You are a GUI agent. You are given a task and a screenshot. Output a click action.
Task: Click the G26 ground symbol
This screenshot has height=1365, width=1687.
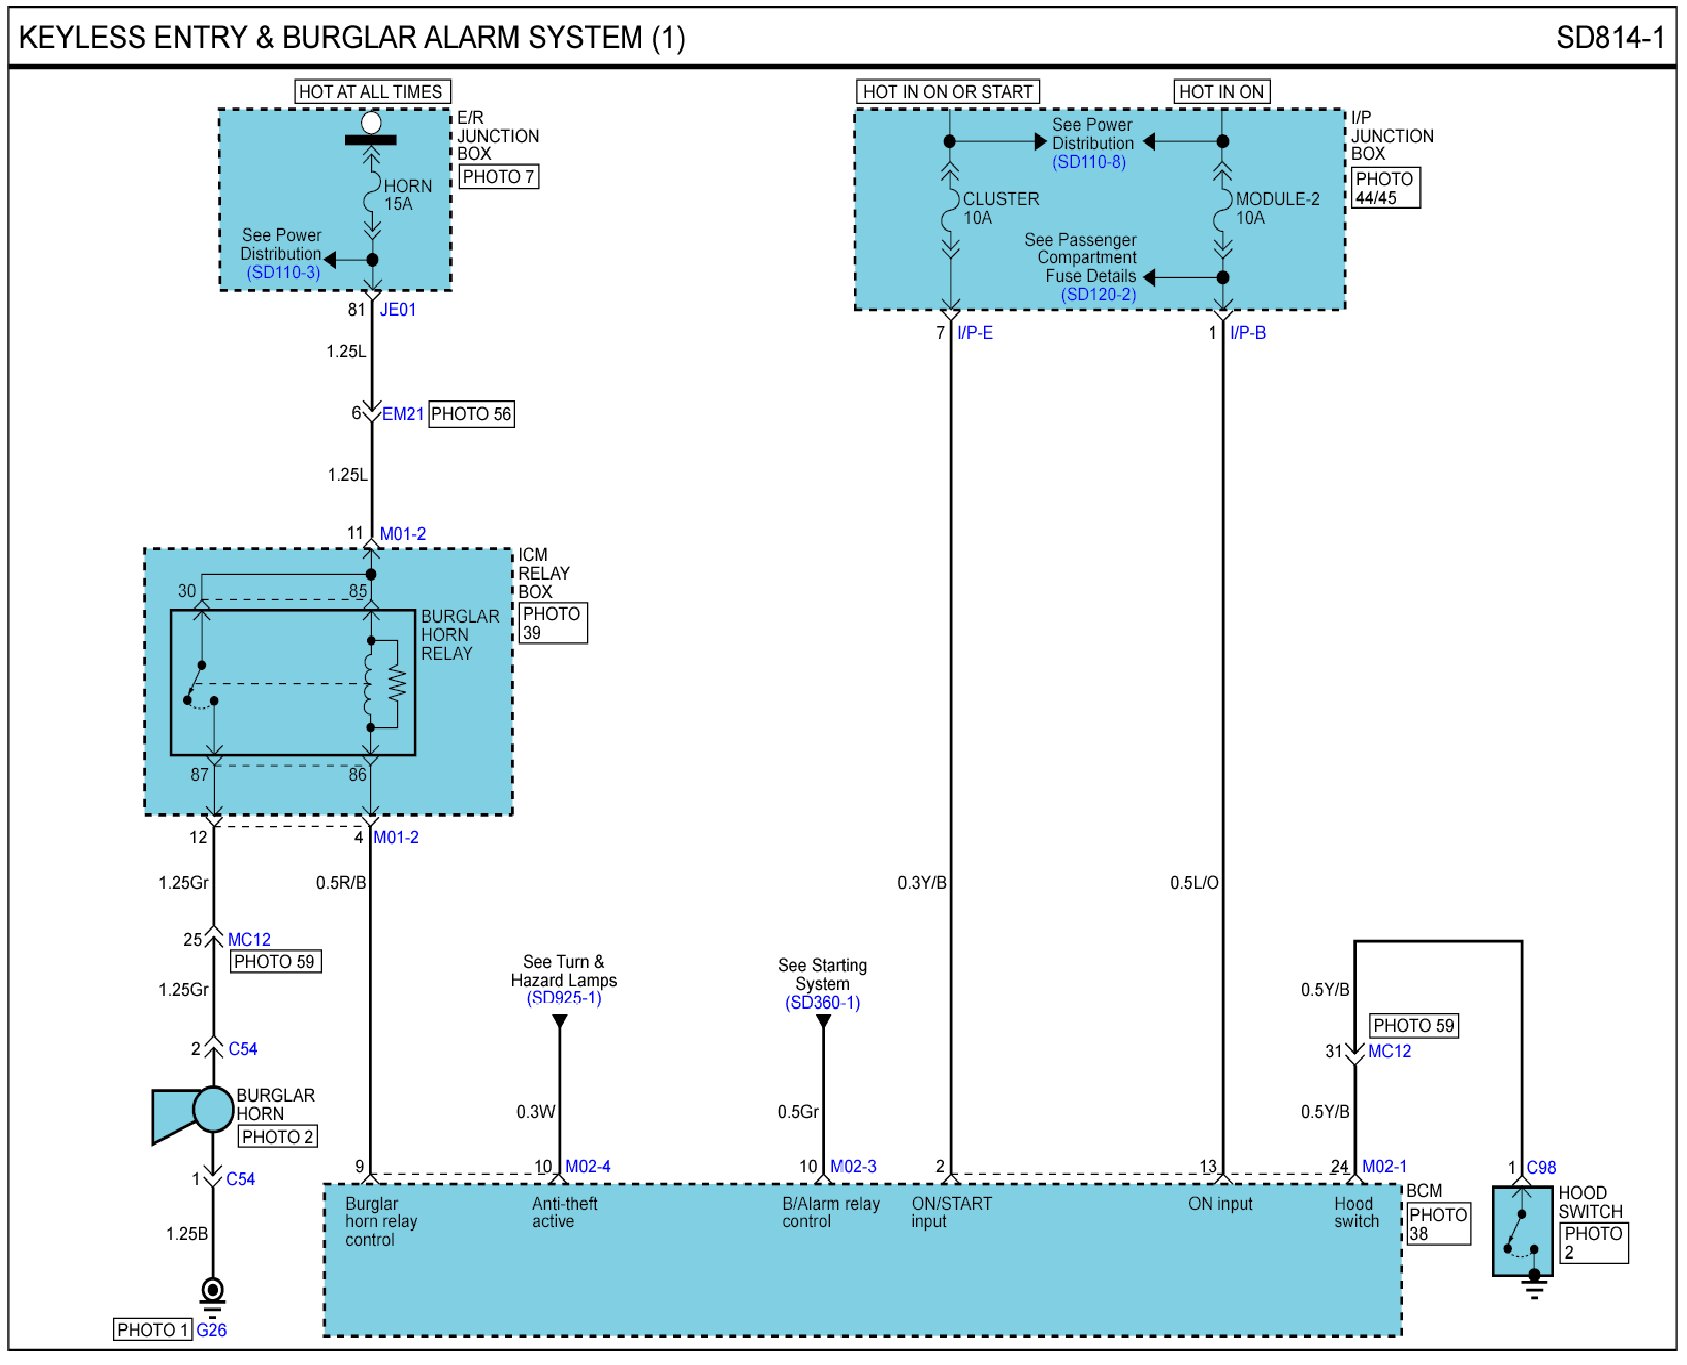[212, 1292]
